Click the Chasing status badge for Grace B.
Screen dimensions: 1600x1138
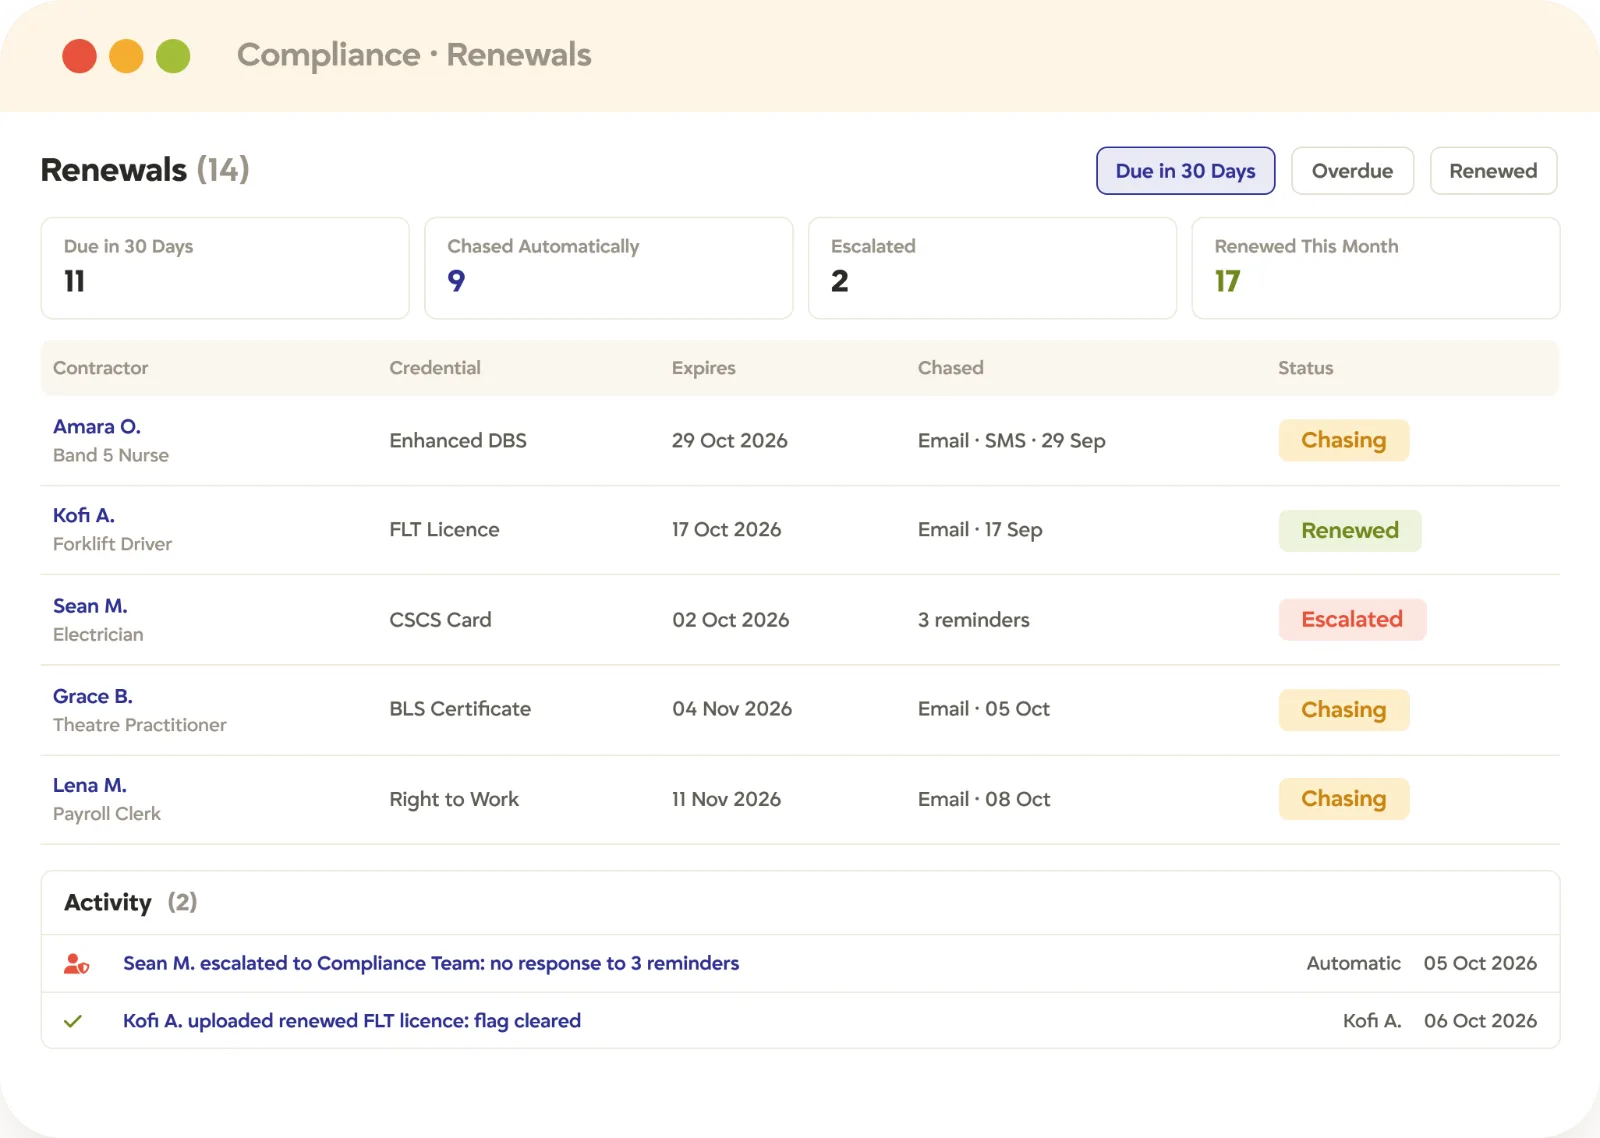pos(1344,710)
